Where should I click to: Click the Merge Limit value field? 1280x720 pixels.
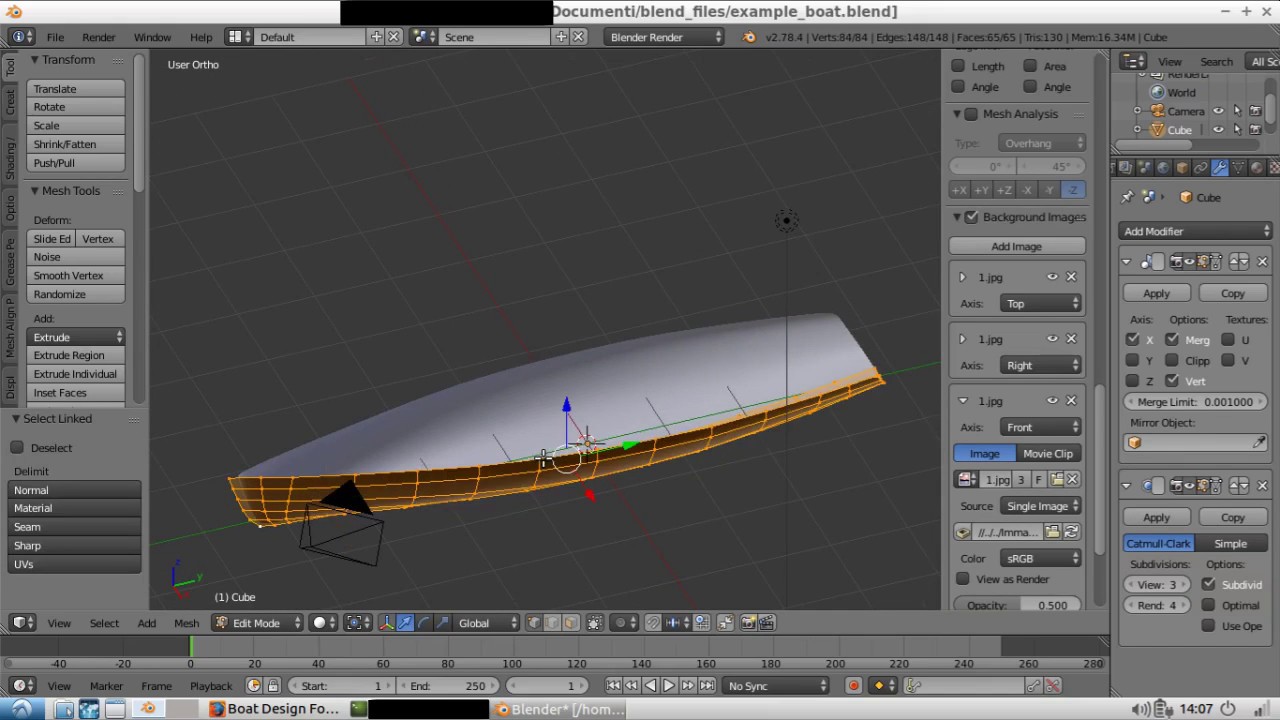(1194, 401)
